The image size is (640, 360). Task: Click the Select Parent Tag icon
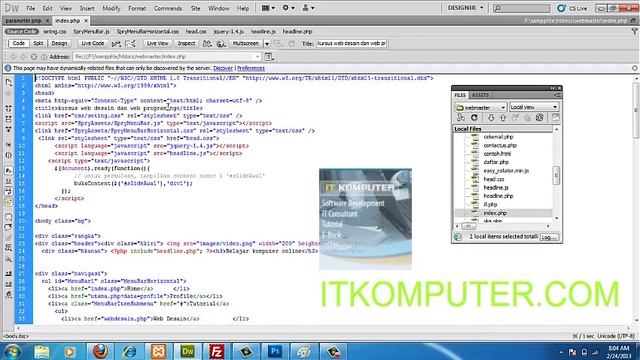click(9, 144)
